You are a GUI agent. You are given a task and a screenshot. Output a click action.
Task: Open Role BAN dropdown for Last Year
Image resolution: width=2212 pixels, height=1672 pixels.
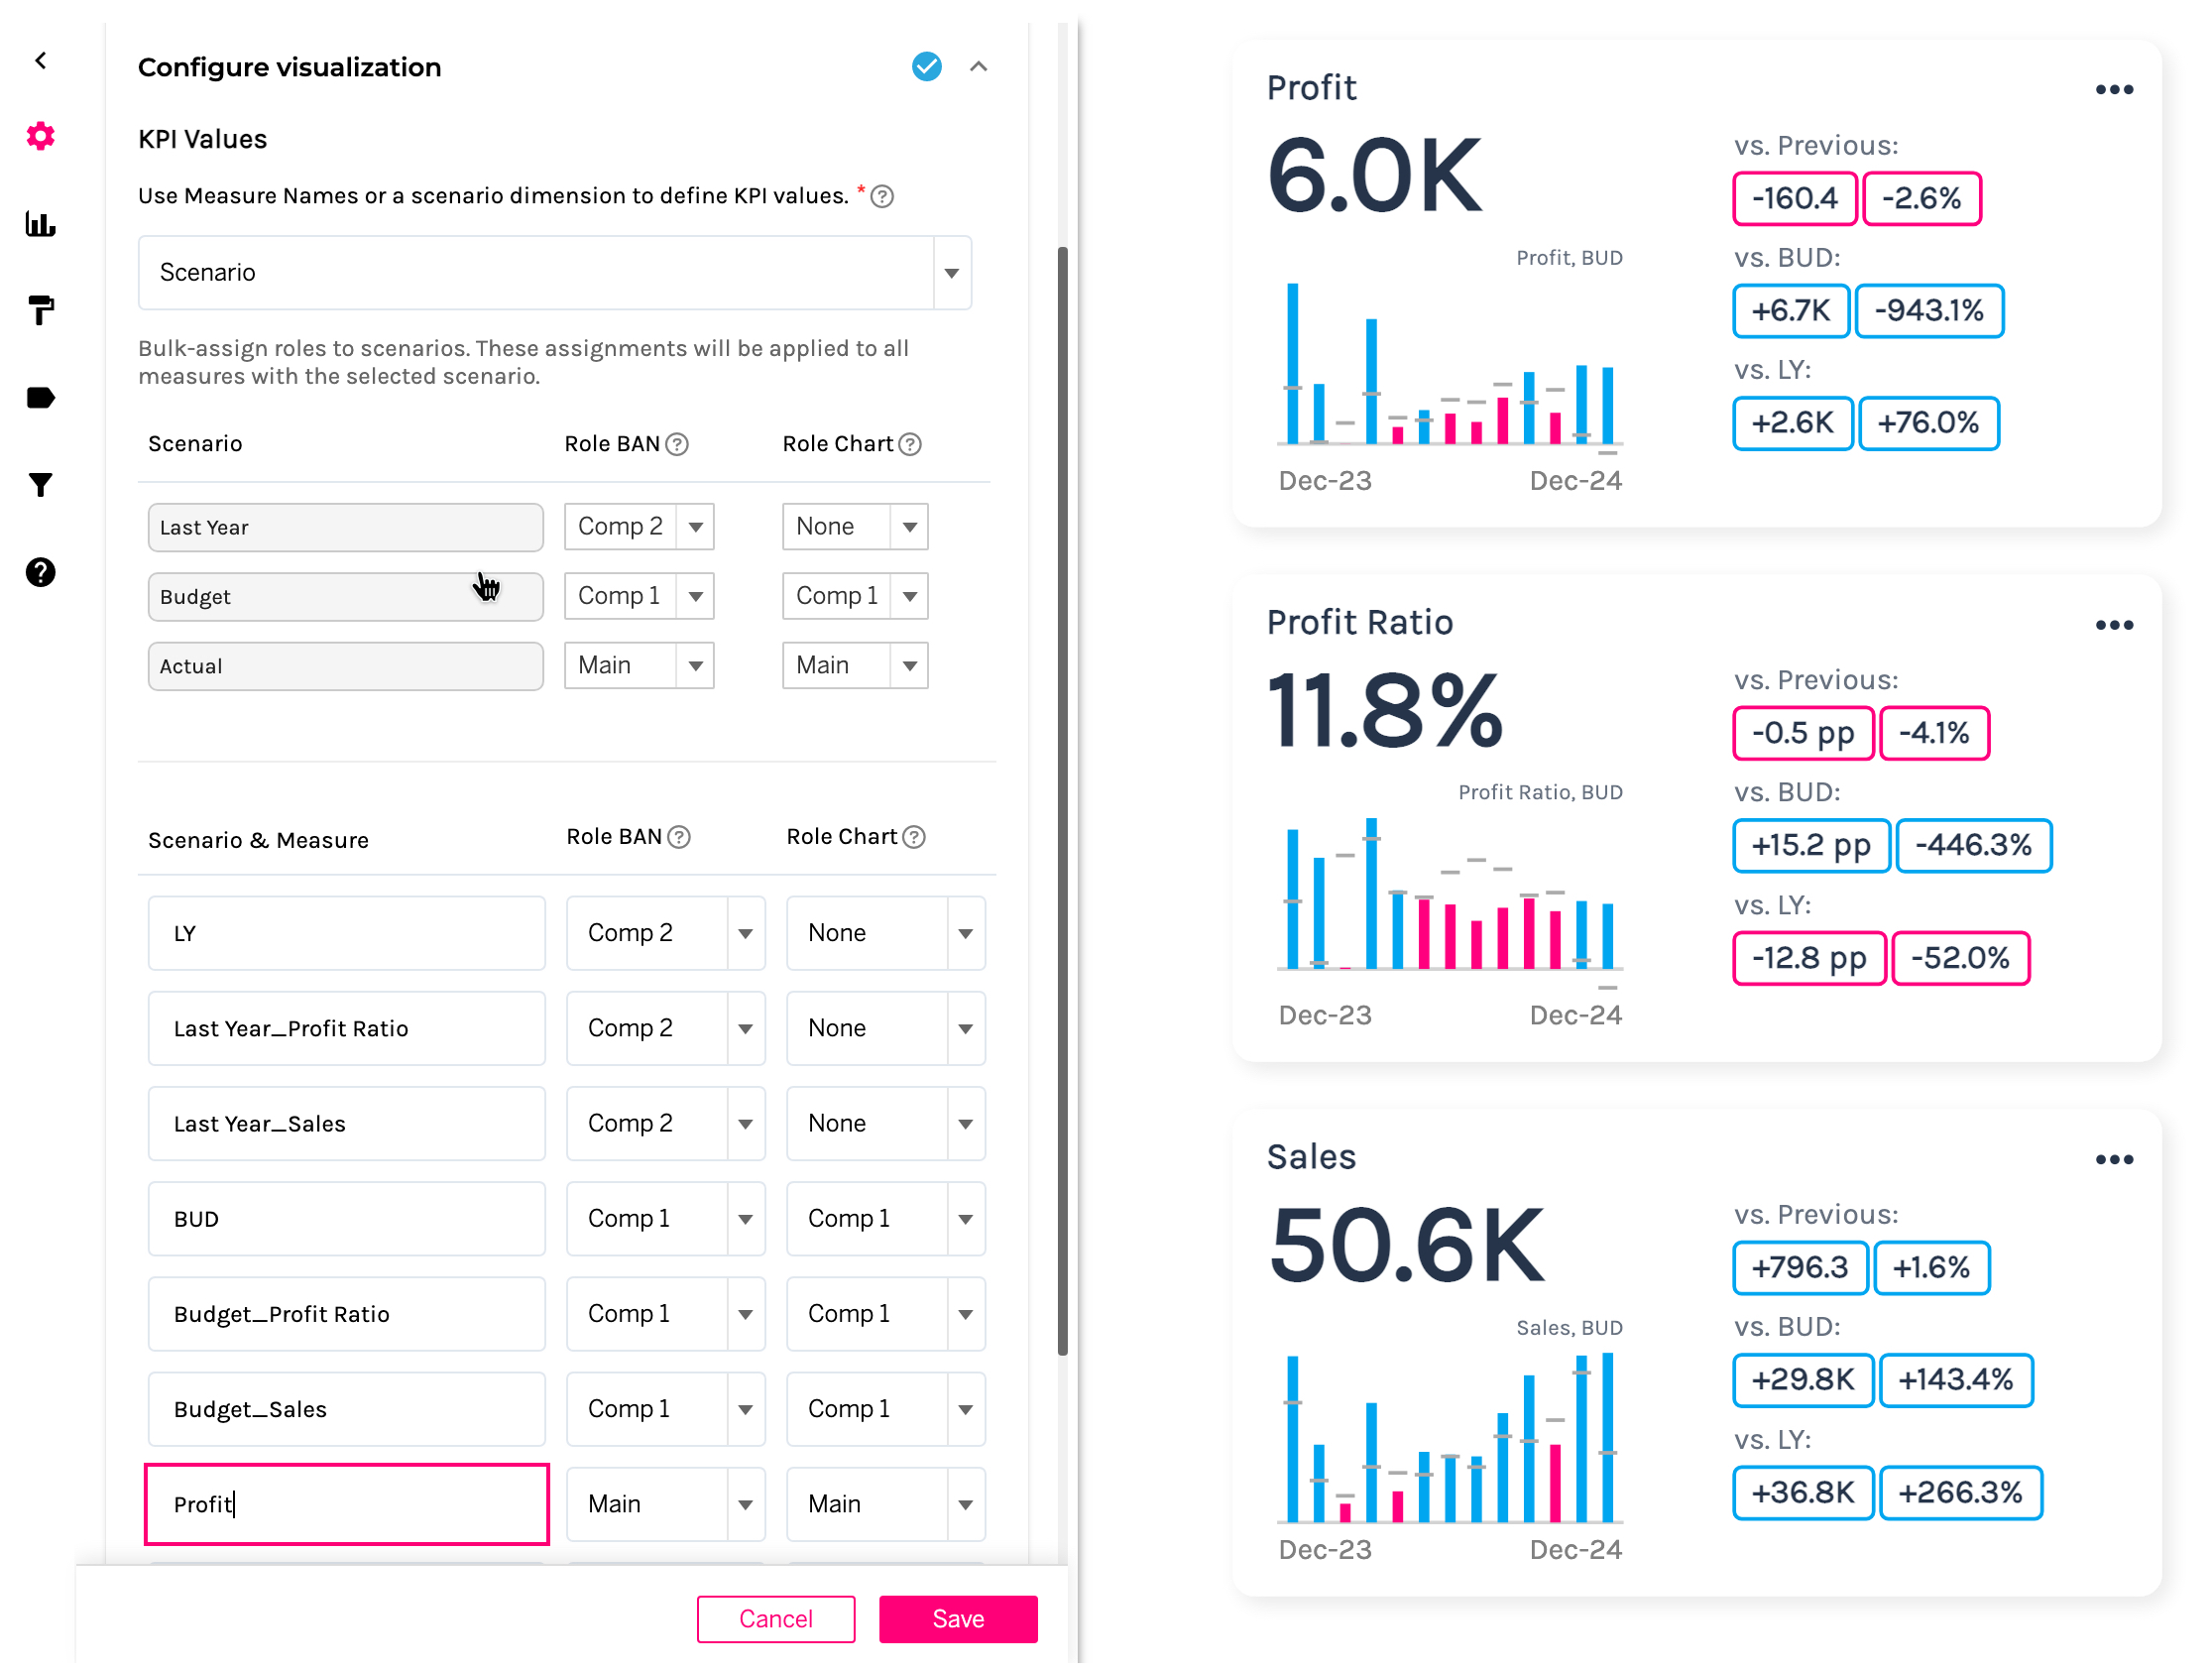(695, 527)
